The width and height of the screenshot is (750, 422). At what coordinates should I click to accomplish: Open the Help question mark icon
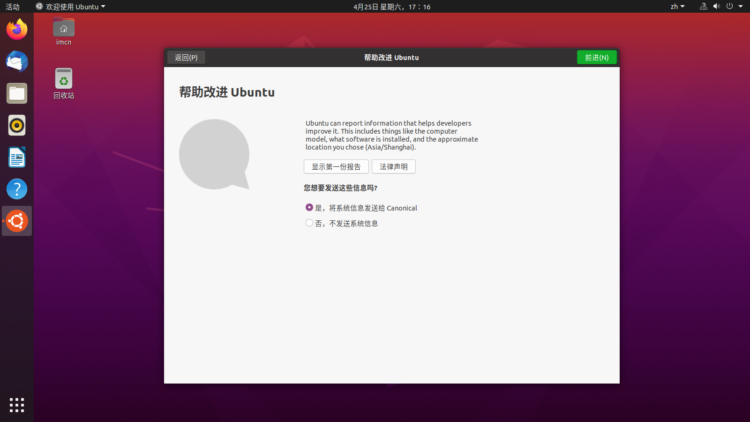pyautogui.click(x=16, y=189)
